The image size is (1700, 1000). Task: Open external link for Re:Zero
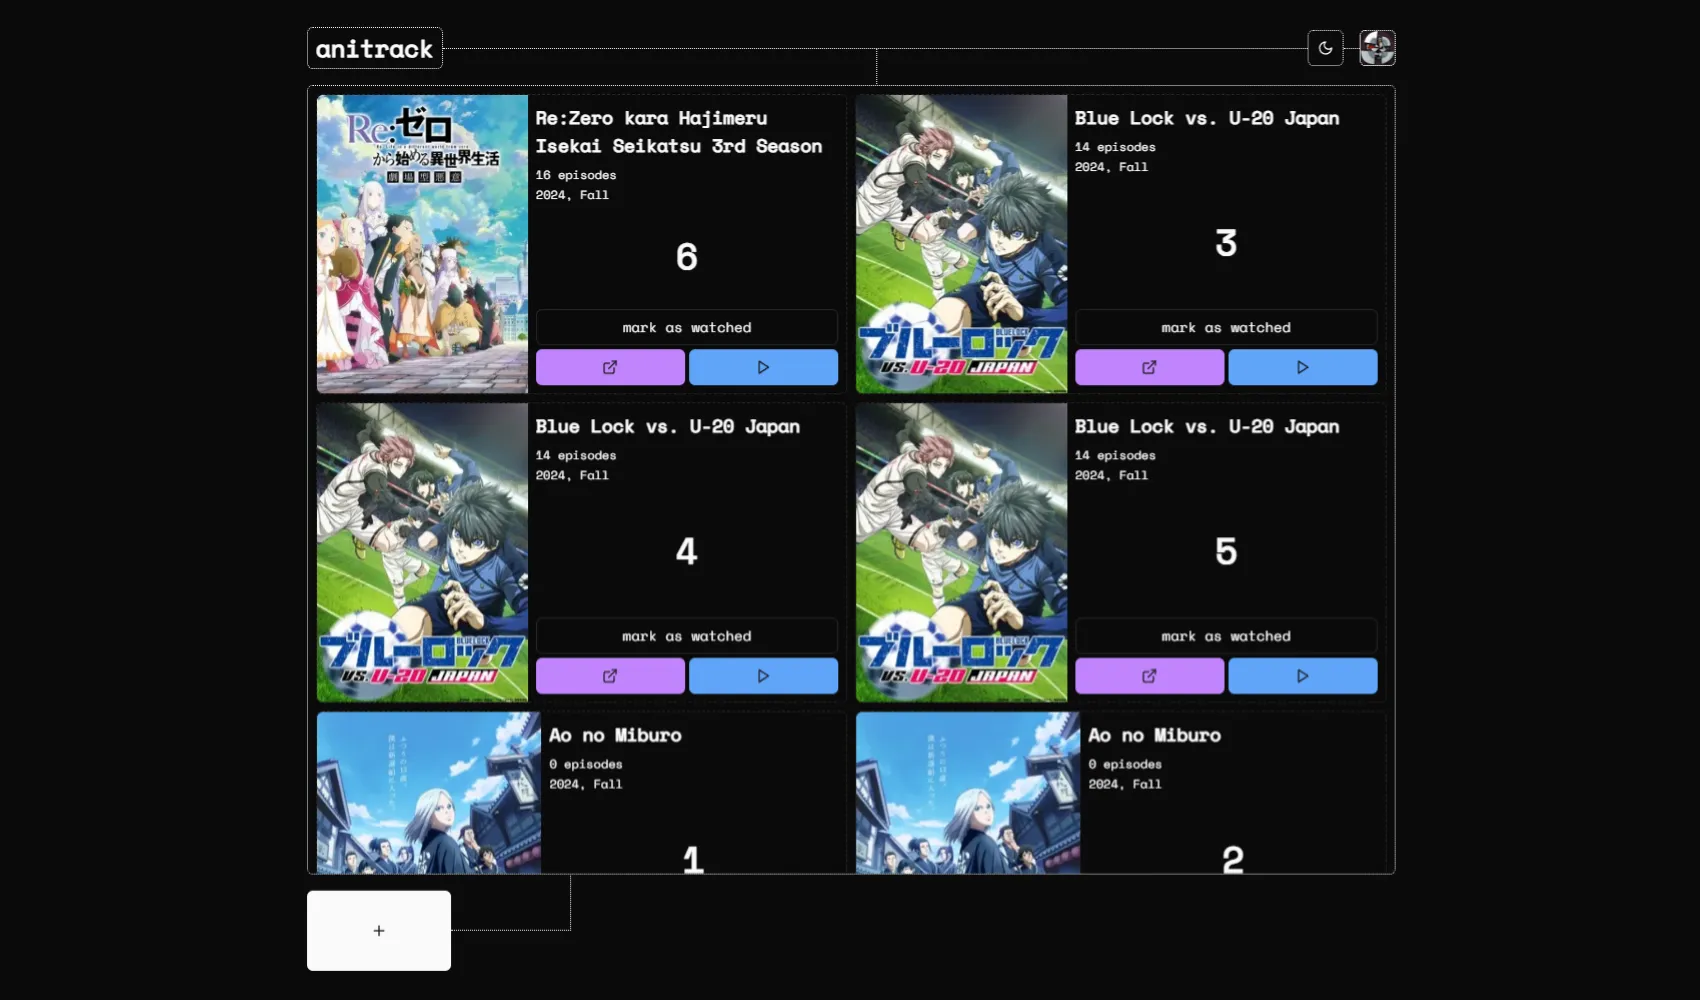click(610, 367)
